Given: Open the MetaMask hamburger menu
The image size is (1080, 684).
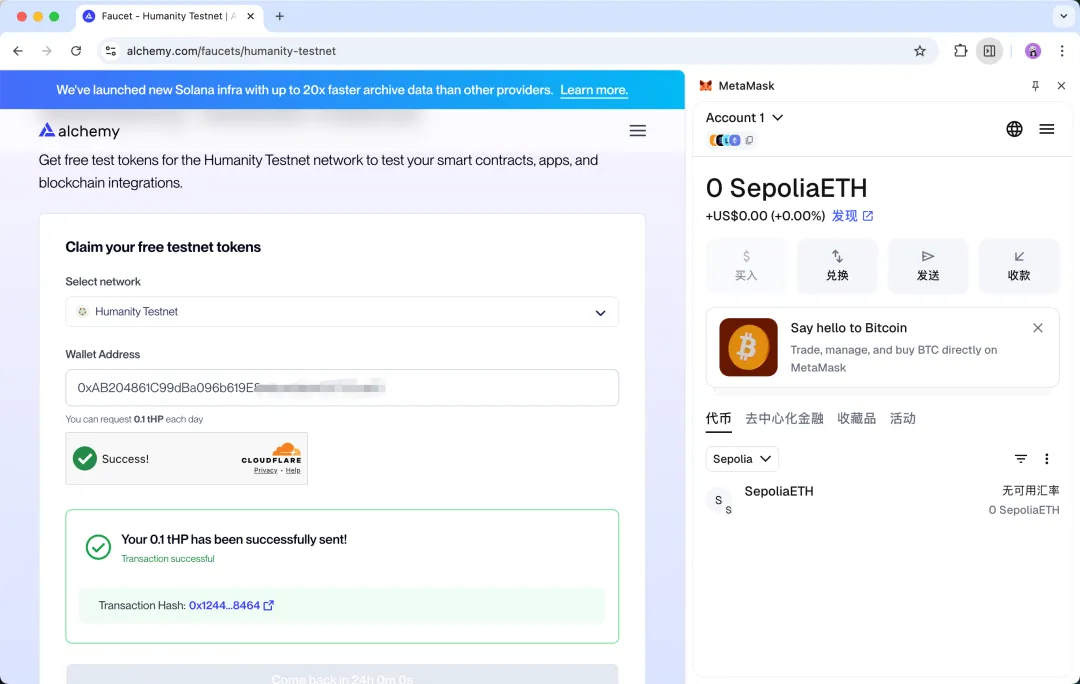Looking at the screenshot, I should pos(1046,129).
